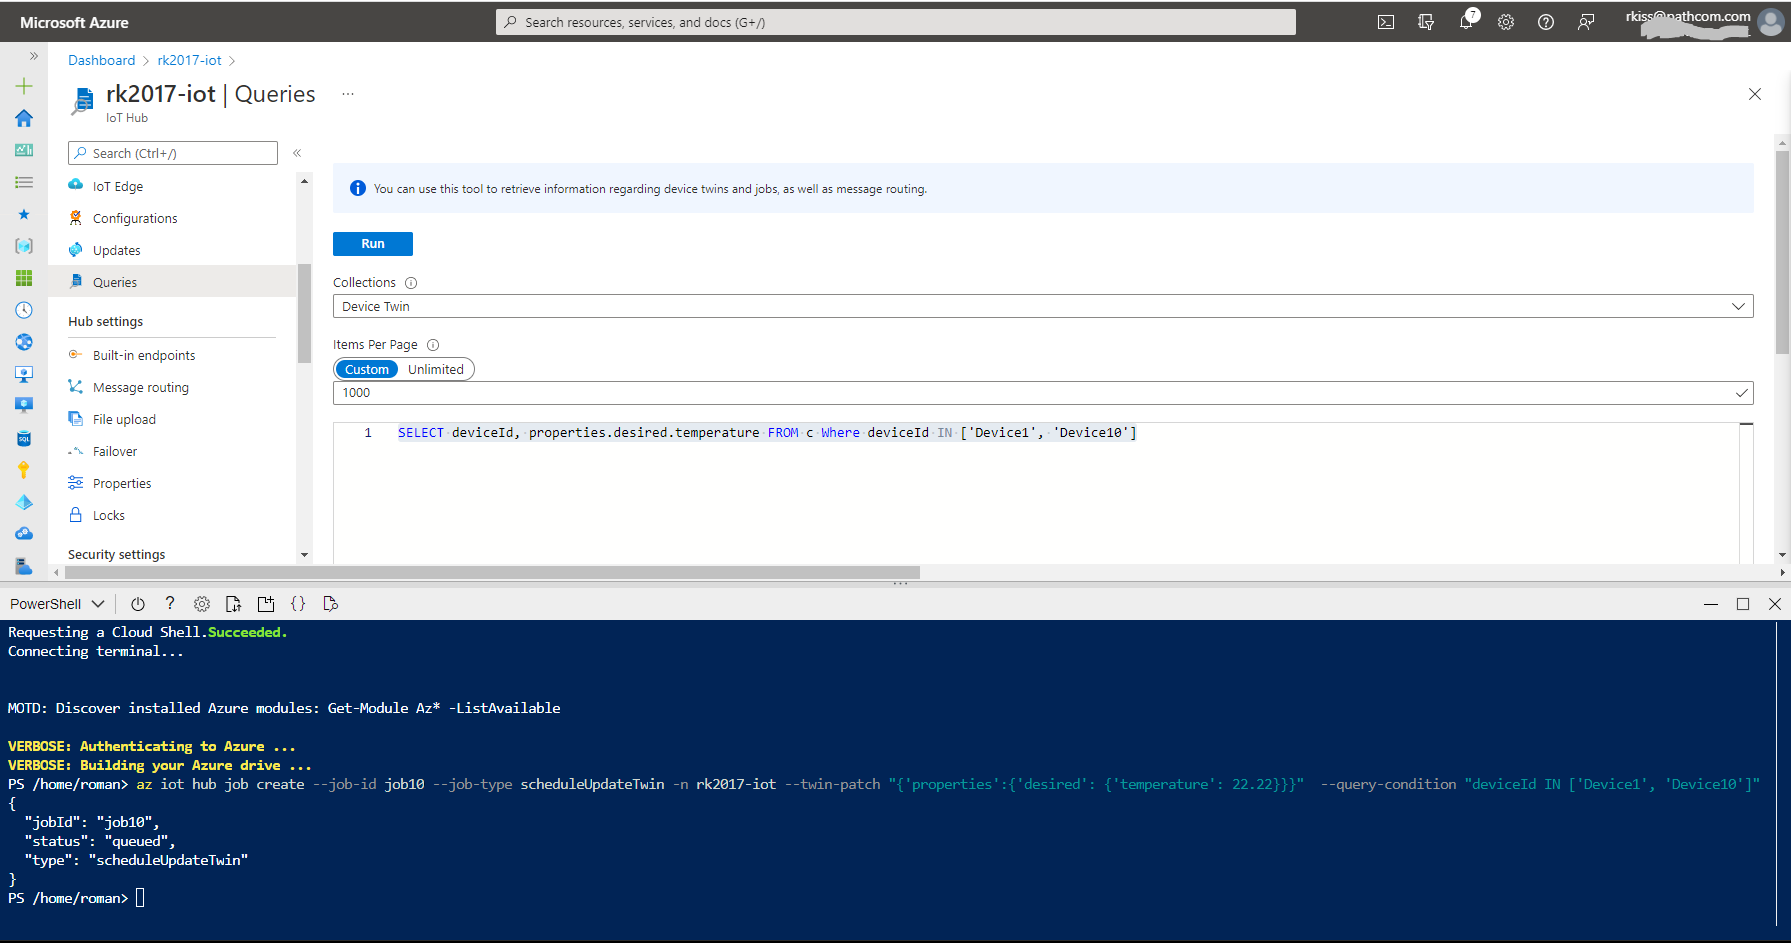The height and width of the screenshot is (943, 1791).
Task: Open the Feedback icon in header
Action: point(1586,22)
